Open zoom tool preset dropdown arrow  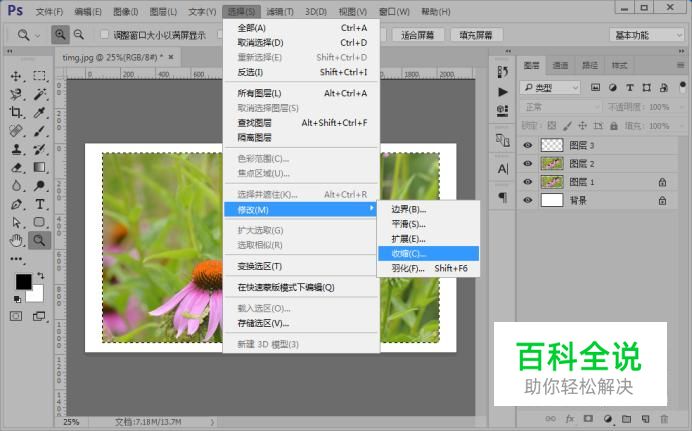[38, 35]
